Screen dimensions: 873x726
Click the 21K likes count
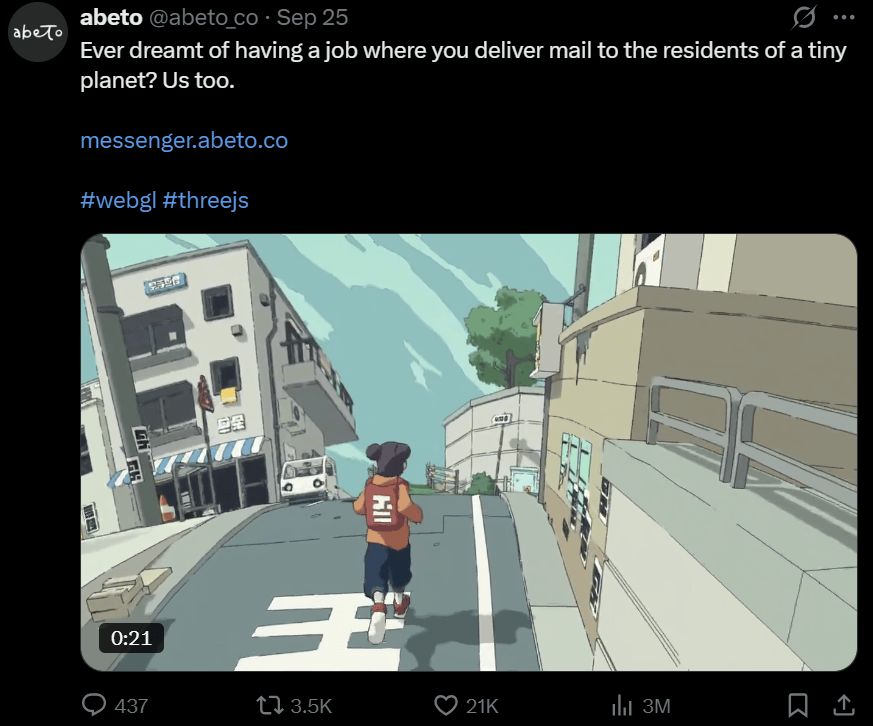click(x=482, y=706)
